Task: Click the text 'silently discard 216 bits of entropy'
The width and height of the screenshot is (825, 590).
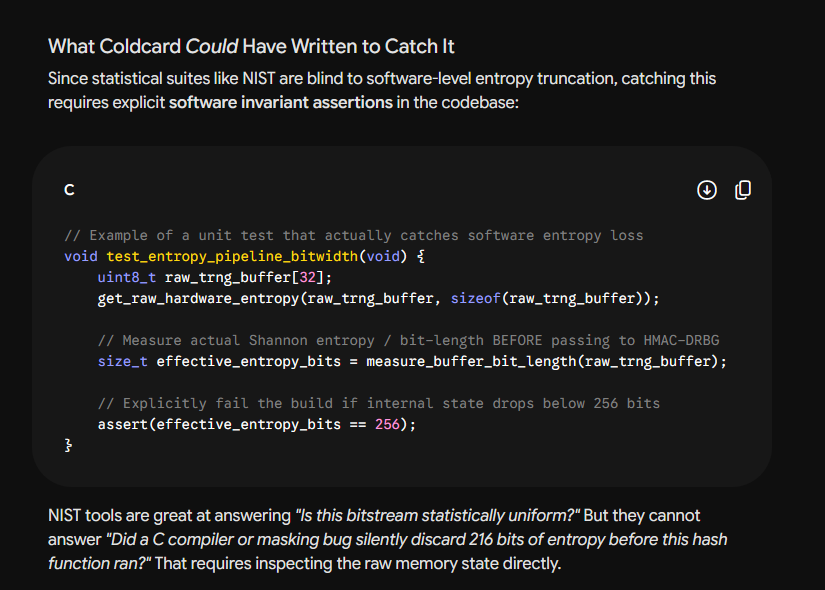Action: tap(478, 539)
